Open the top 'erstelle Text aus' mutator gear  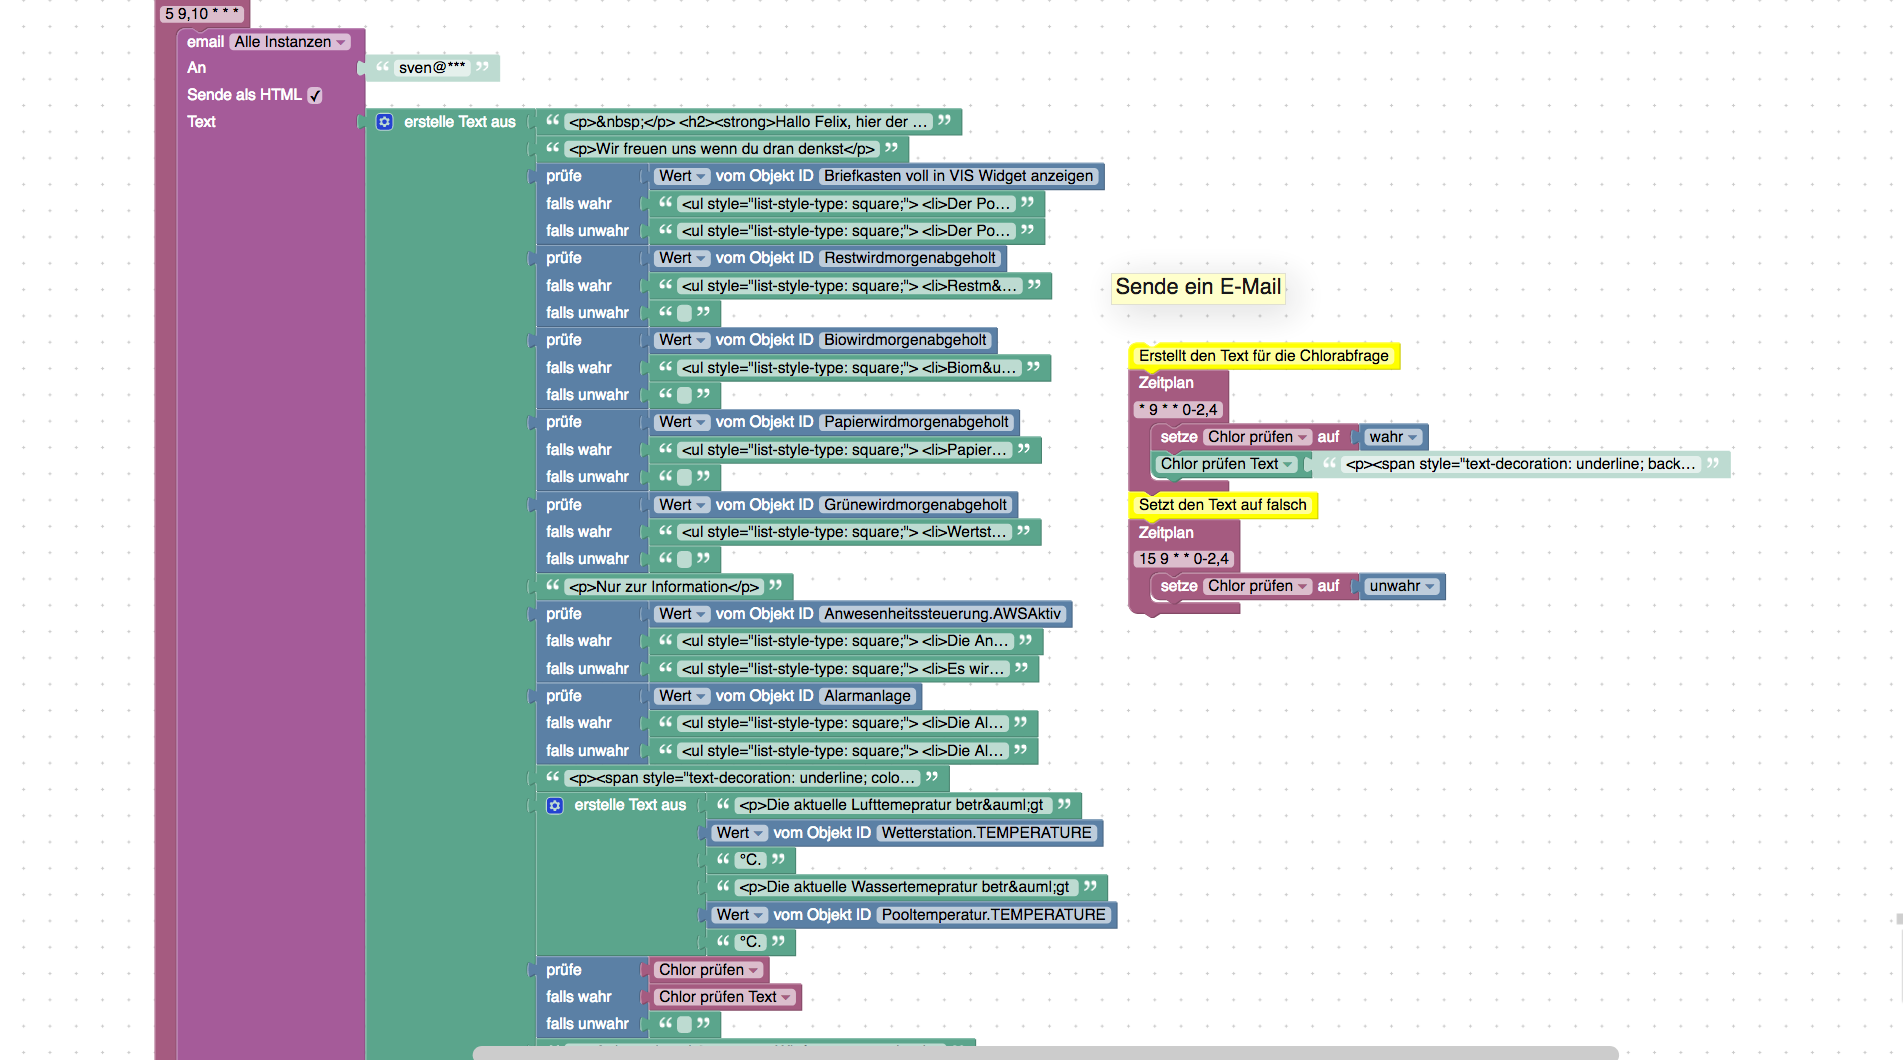(385, 122)
